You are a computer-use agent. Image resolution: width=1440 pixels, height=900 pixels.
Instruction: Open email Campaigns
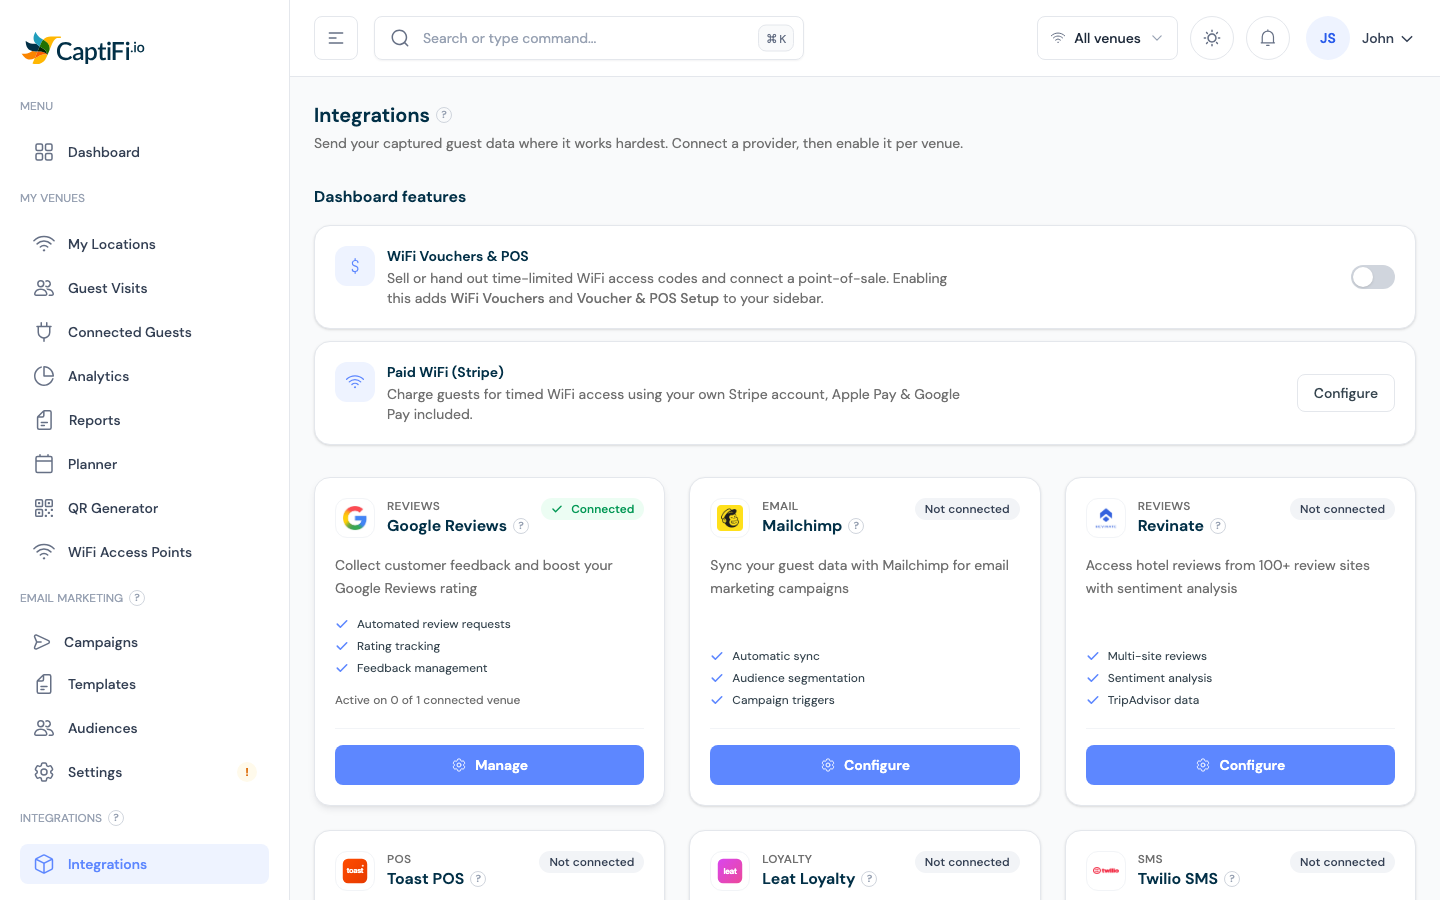tap(144, 642)
